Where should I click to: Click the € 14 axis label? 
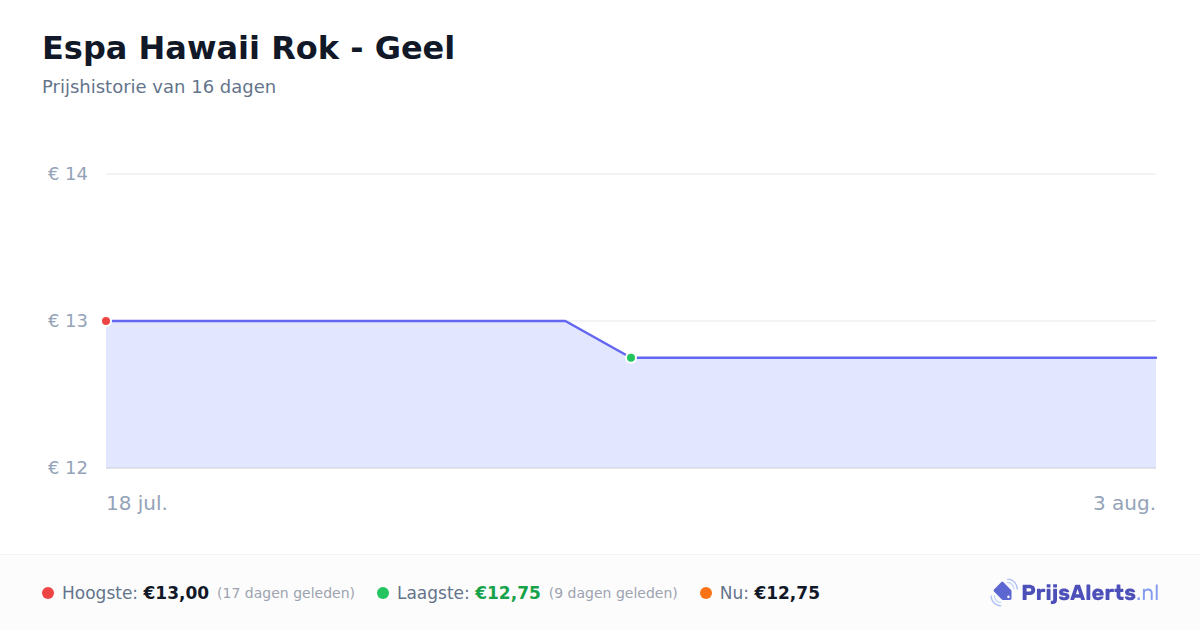click(68, 174)
